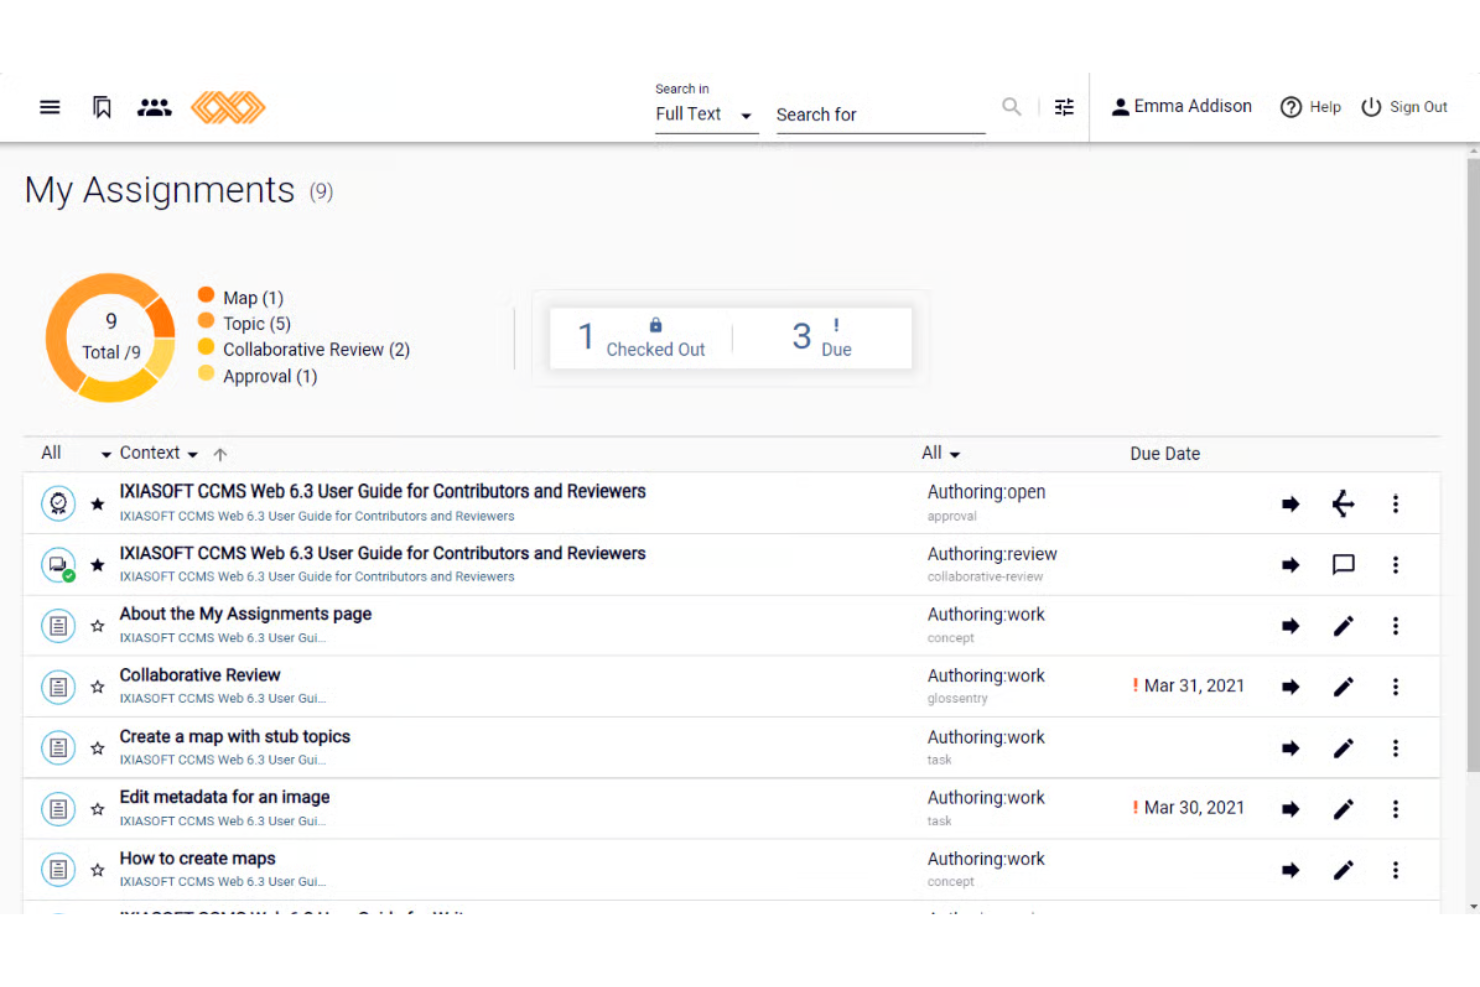Click the Mar 30, 2021 due date
This screenshot has height=987, width=1480.
pyautogui.click(x=1194, y=808)
